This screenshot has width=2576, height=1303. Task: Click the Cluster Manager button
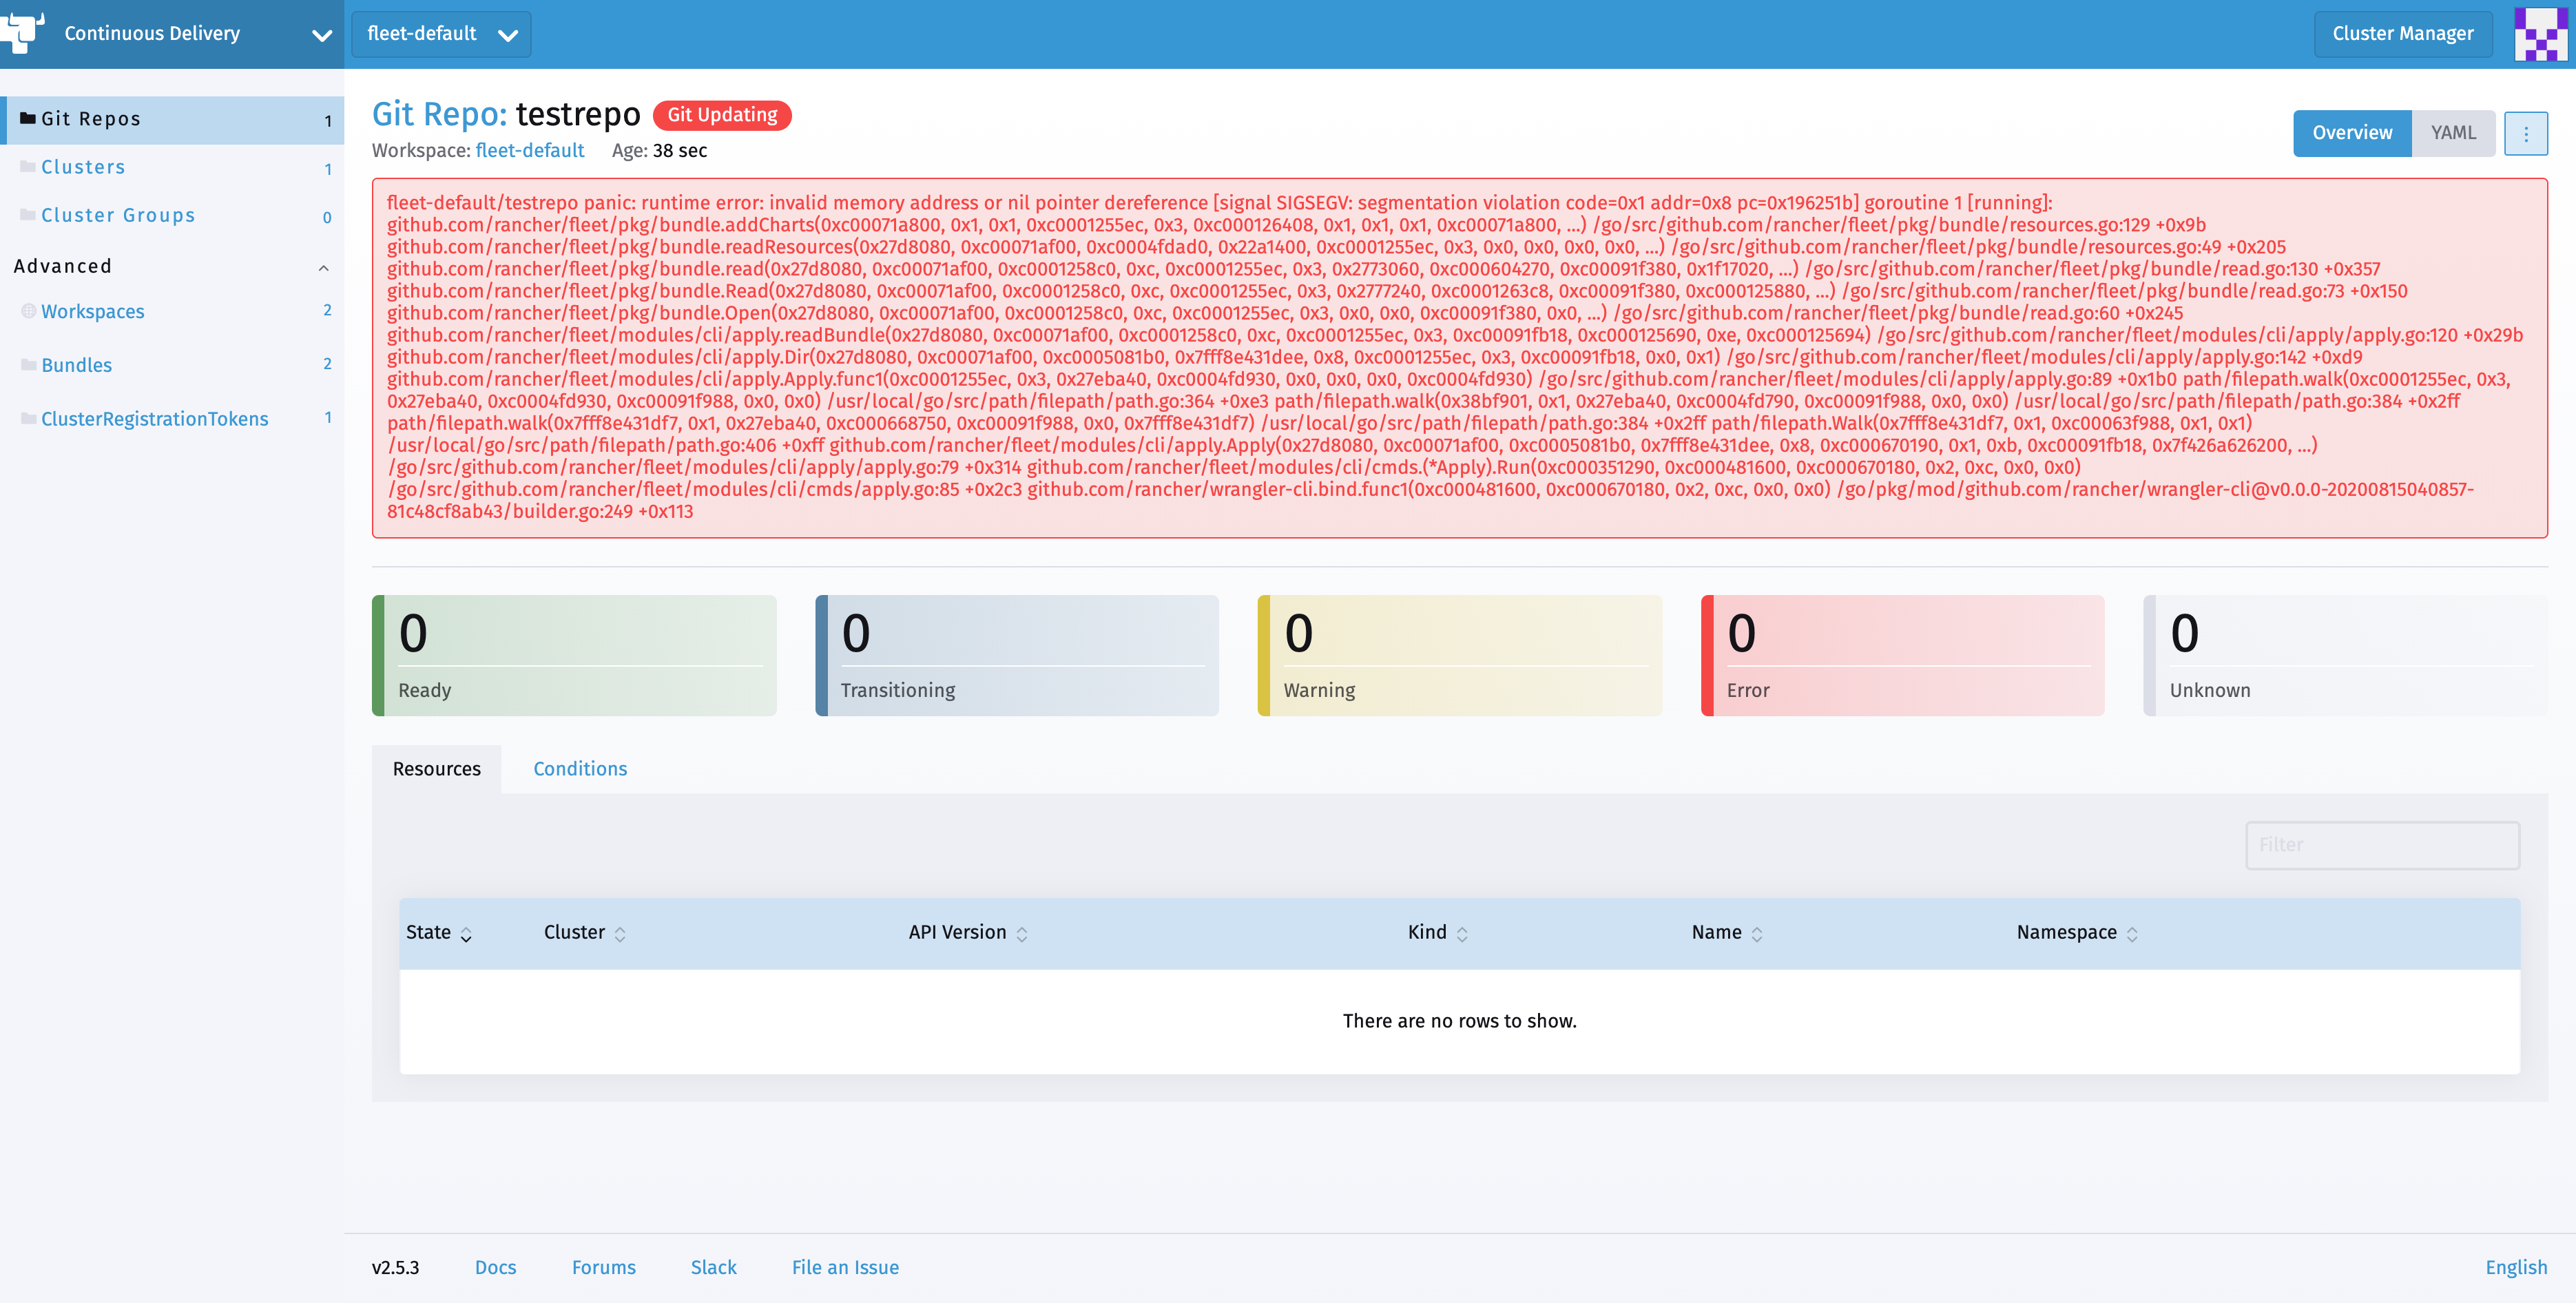(2402, 33)
